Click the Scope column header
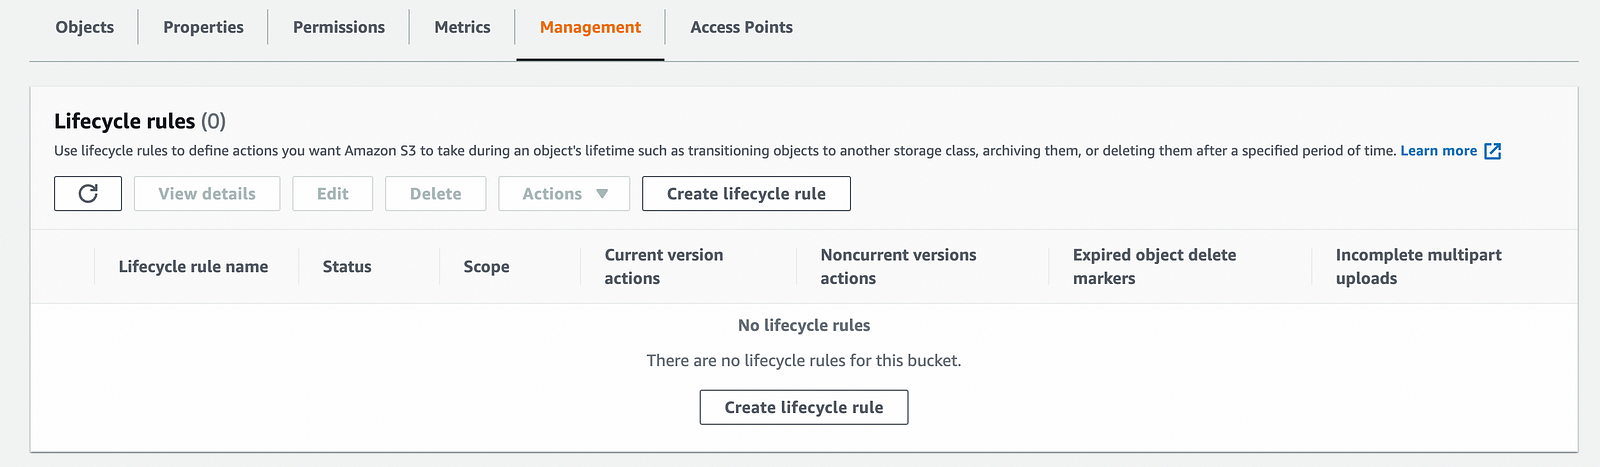 coord(486,267)
